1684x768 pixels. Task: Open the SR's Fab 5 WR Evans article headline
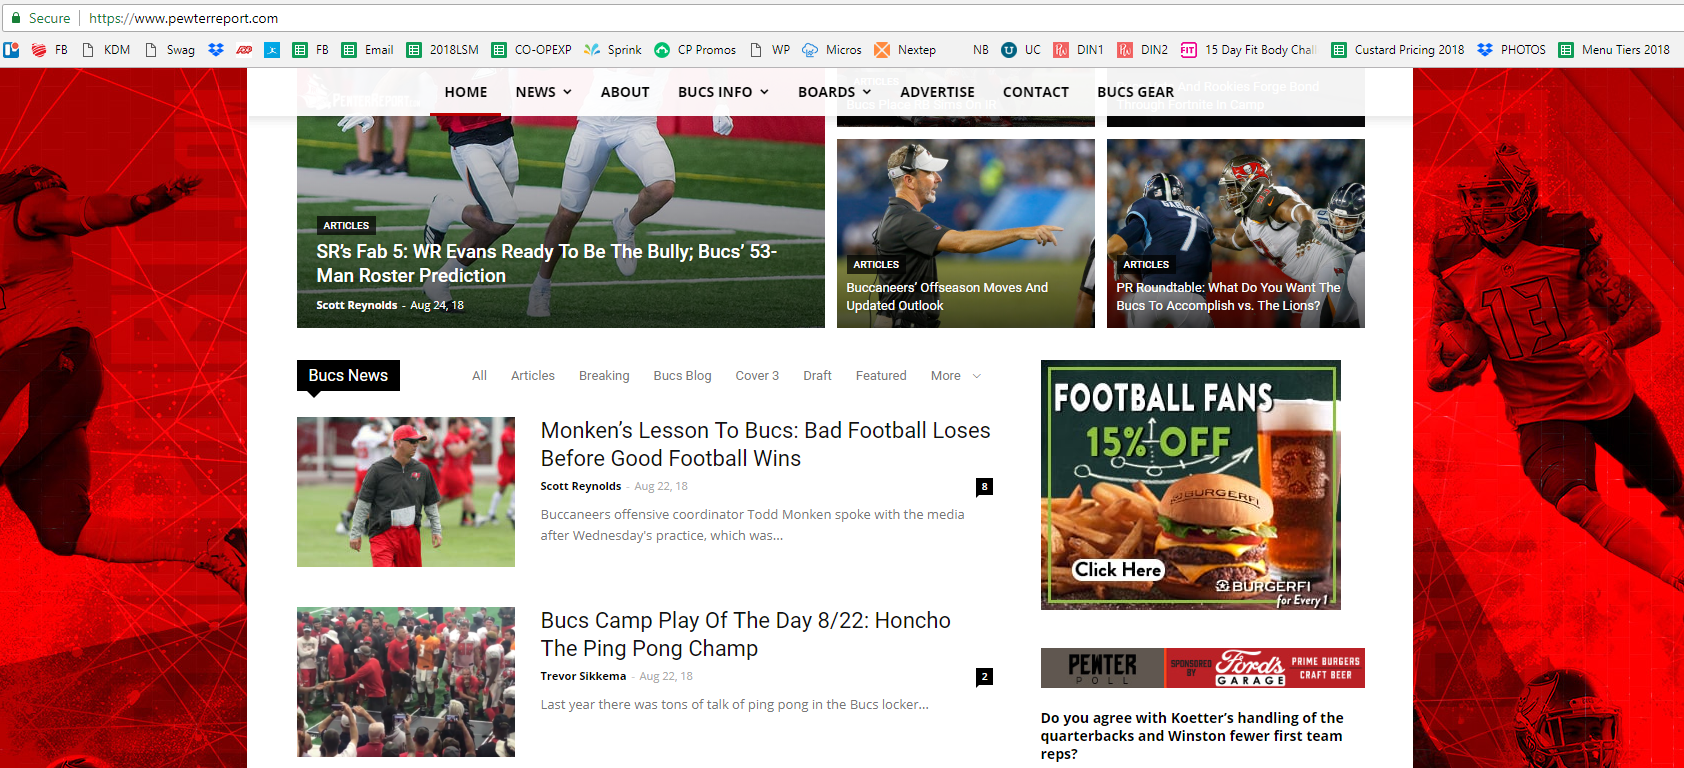coord(546,263)
